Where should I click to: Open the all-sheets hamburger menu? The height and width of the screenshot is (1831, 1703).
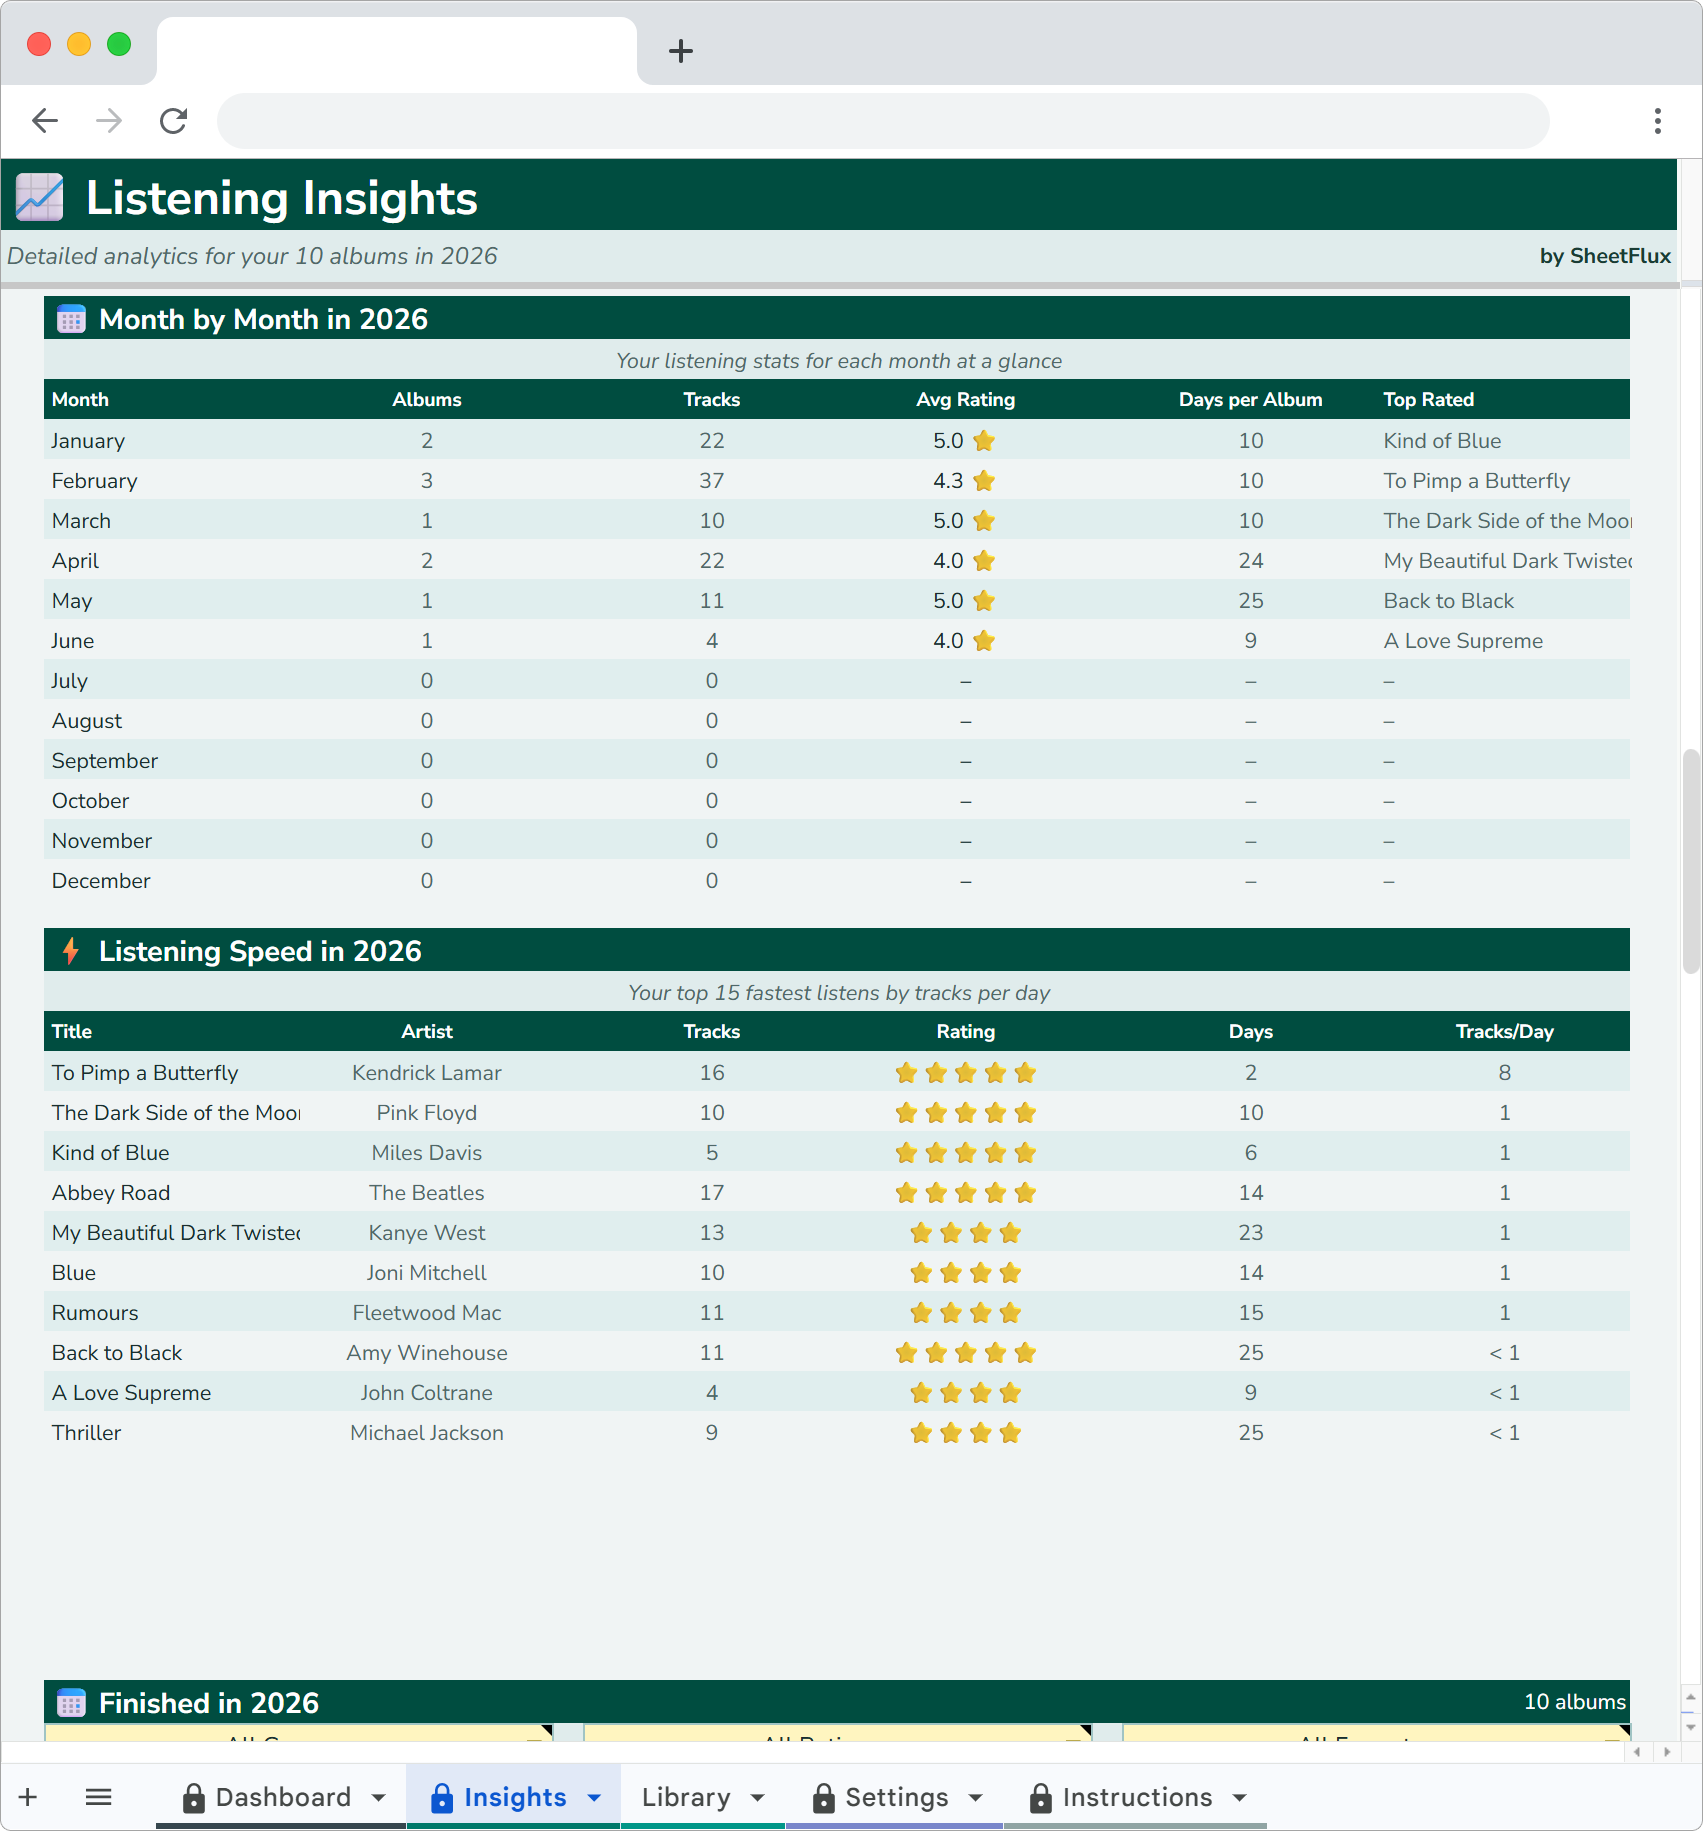coord(98,1796)
